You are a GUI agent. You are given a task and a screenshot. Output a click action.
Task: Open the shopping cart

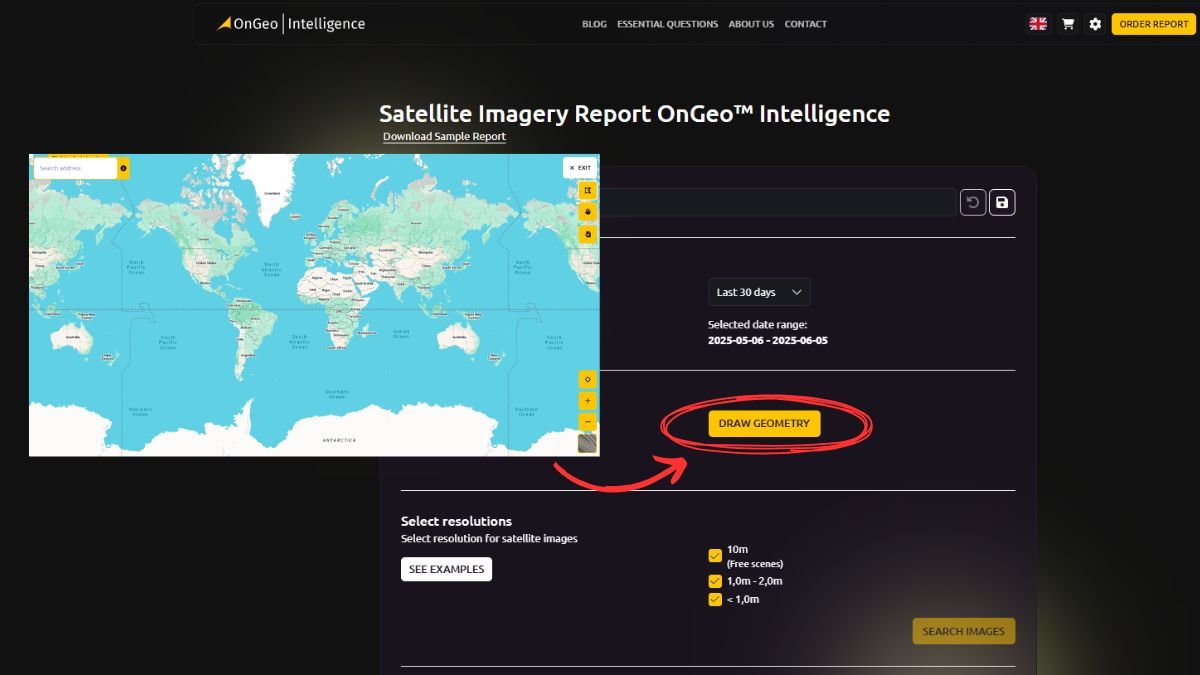pos(1068,24)
